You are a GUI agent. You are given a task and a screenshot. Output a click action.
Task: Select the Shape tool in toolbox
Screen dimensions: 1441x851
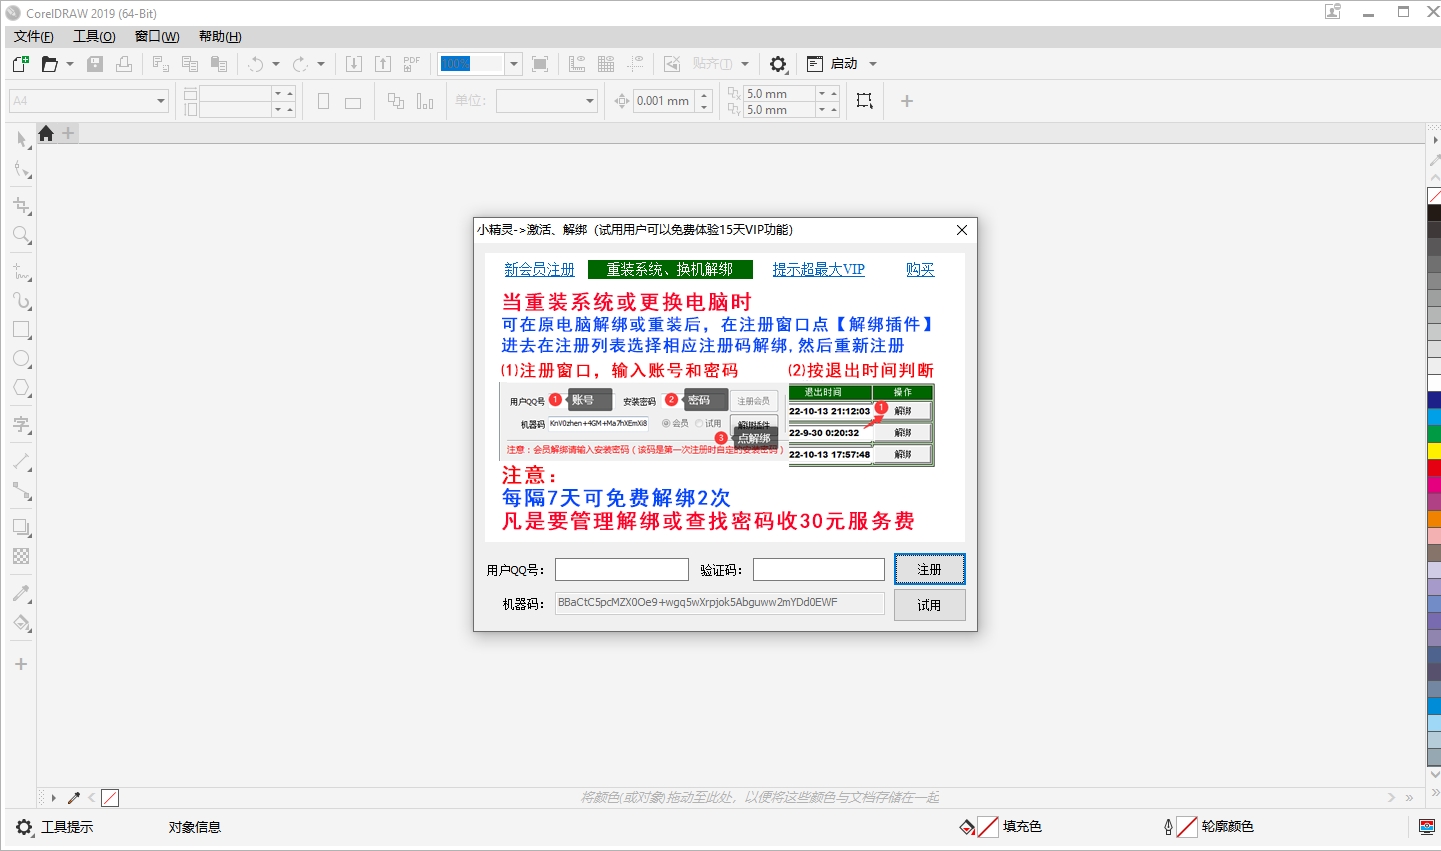(x=22, y=170)
